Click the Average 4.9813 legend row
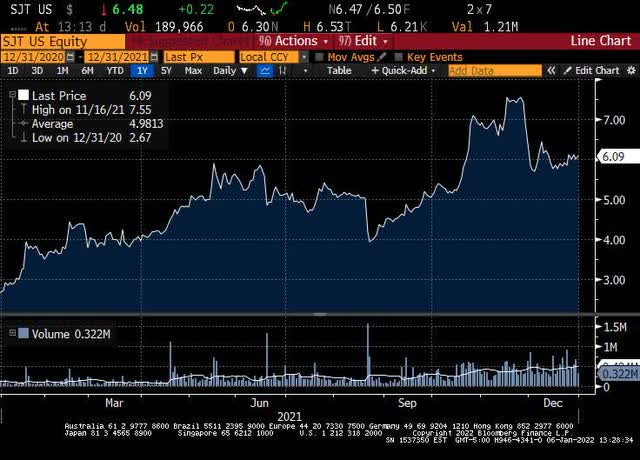This screenshot has height=460, width=640. 97,124
